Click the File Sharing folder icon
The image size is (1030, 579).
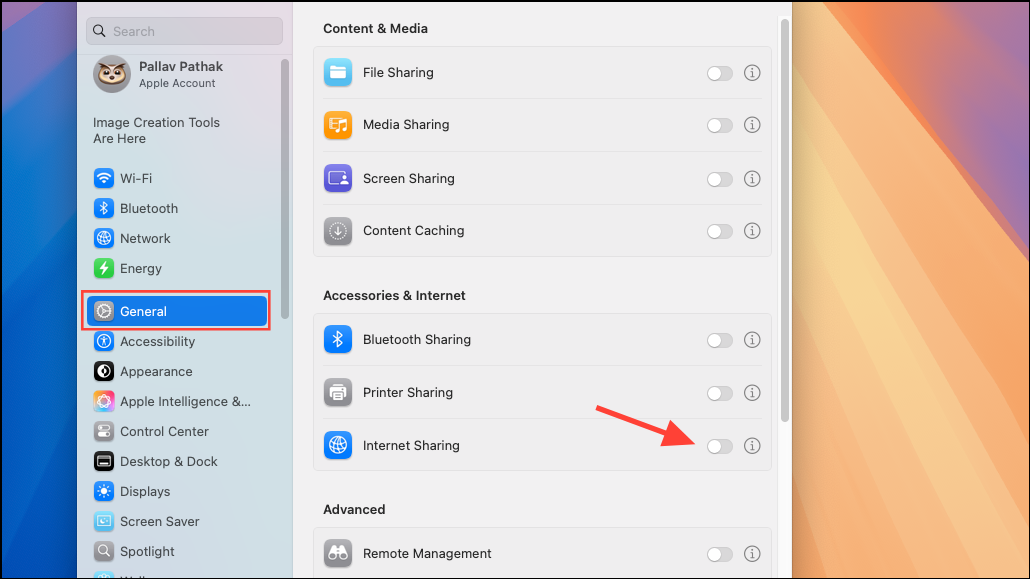338,72
